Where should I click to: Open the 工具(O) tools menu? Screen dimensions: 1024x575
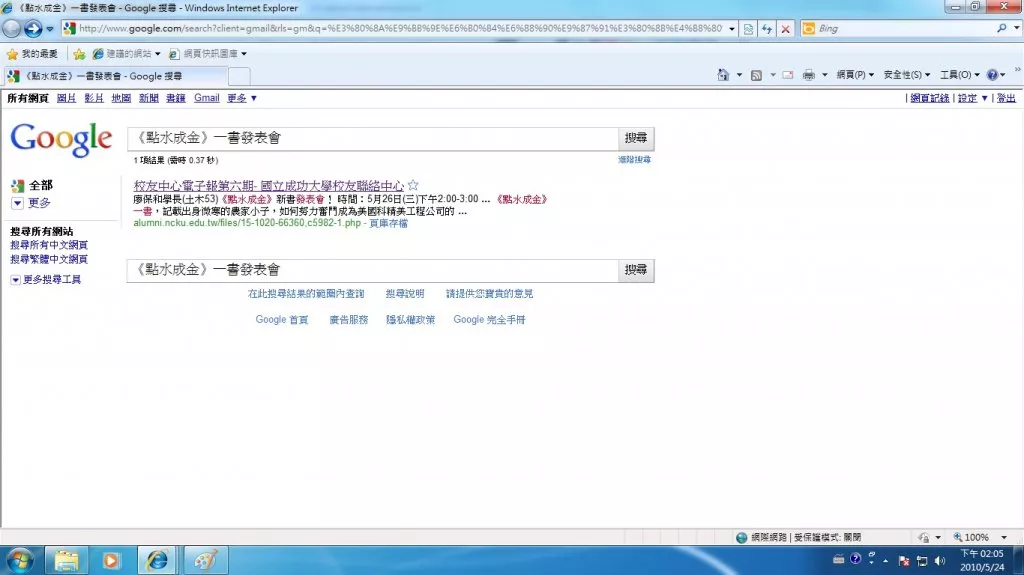click(x=959, y=75)
